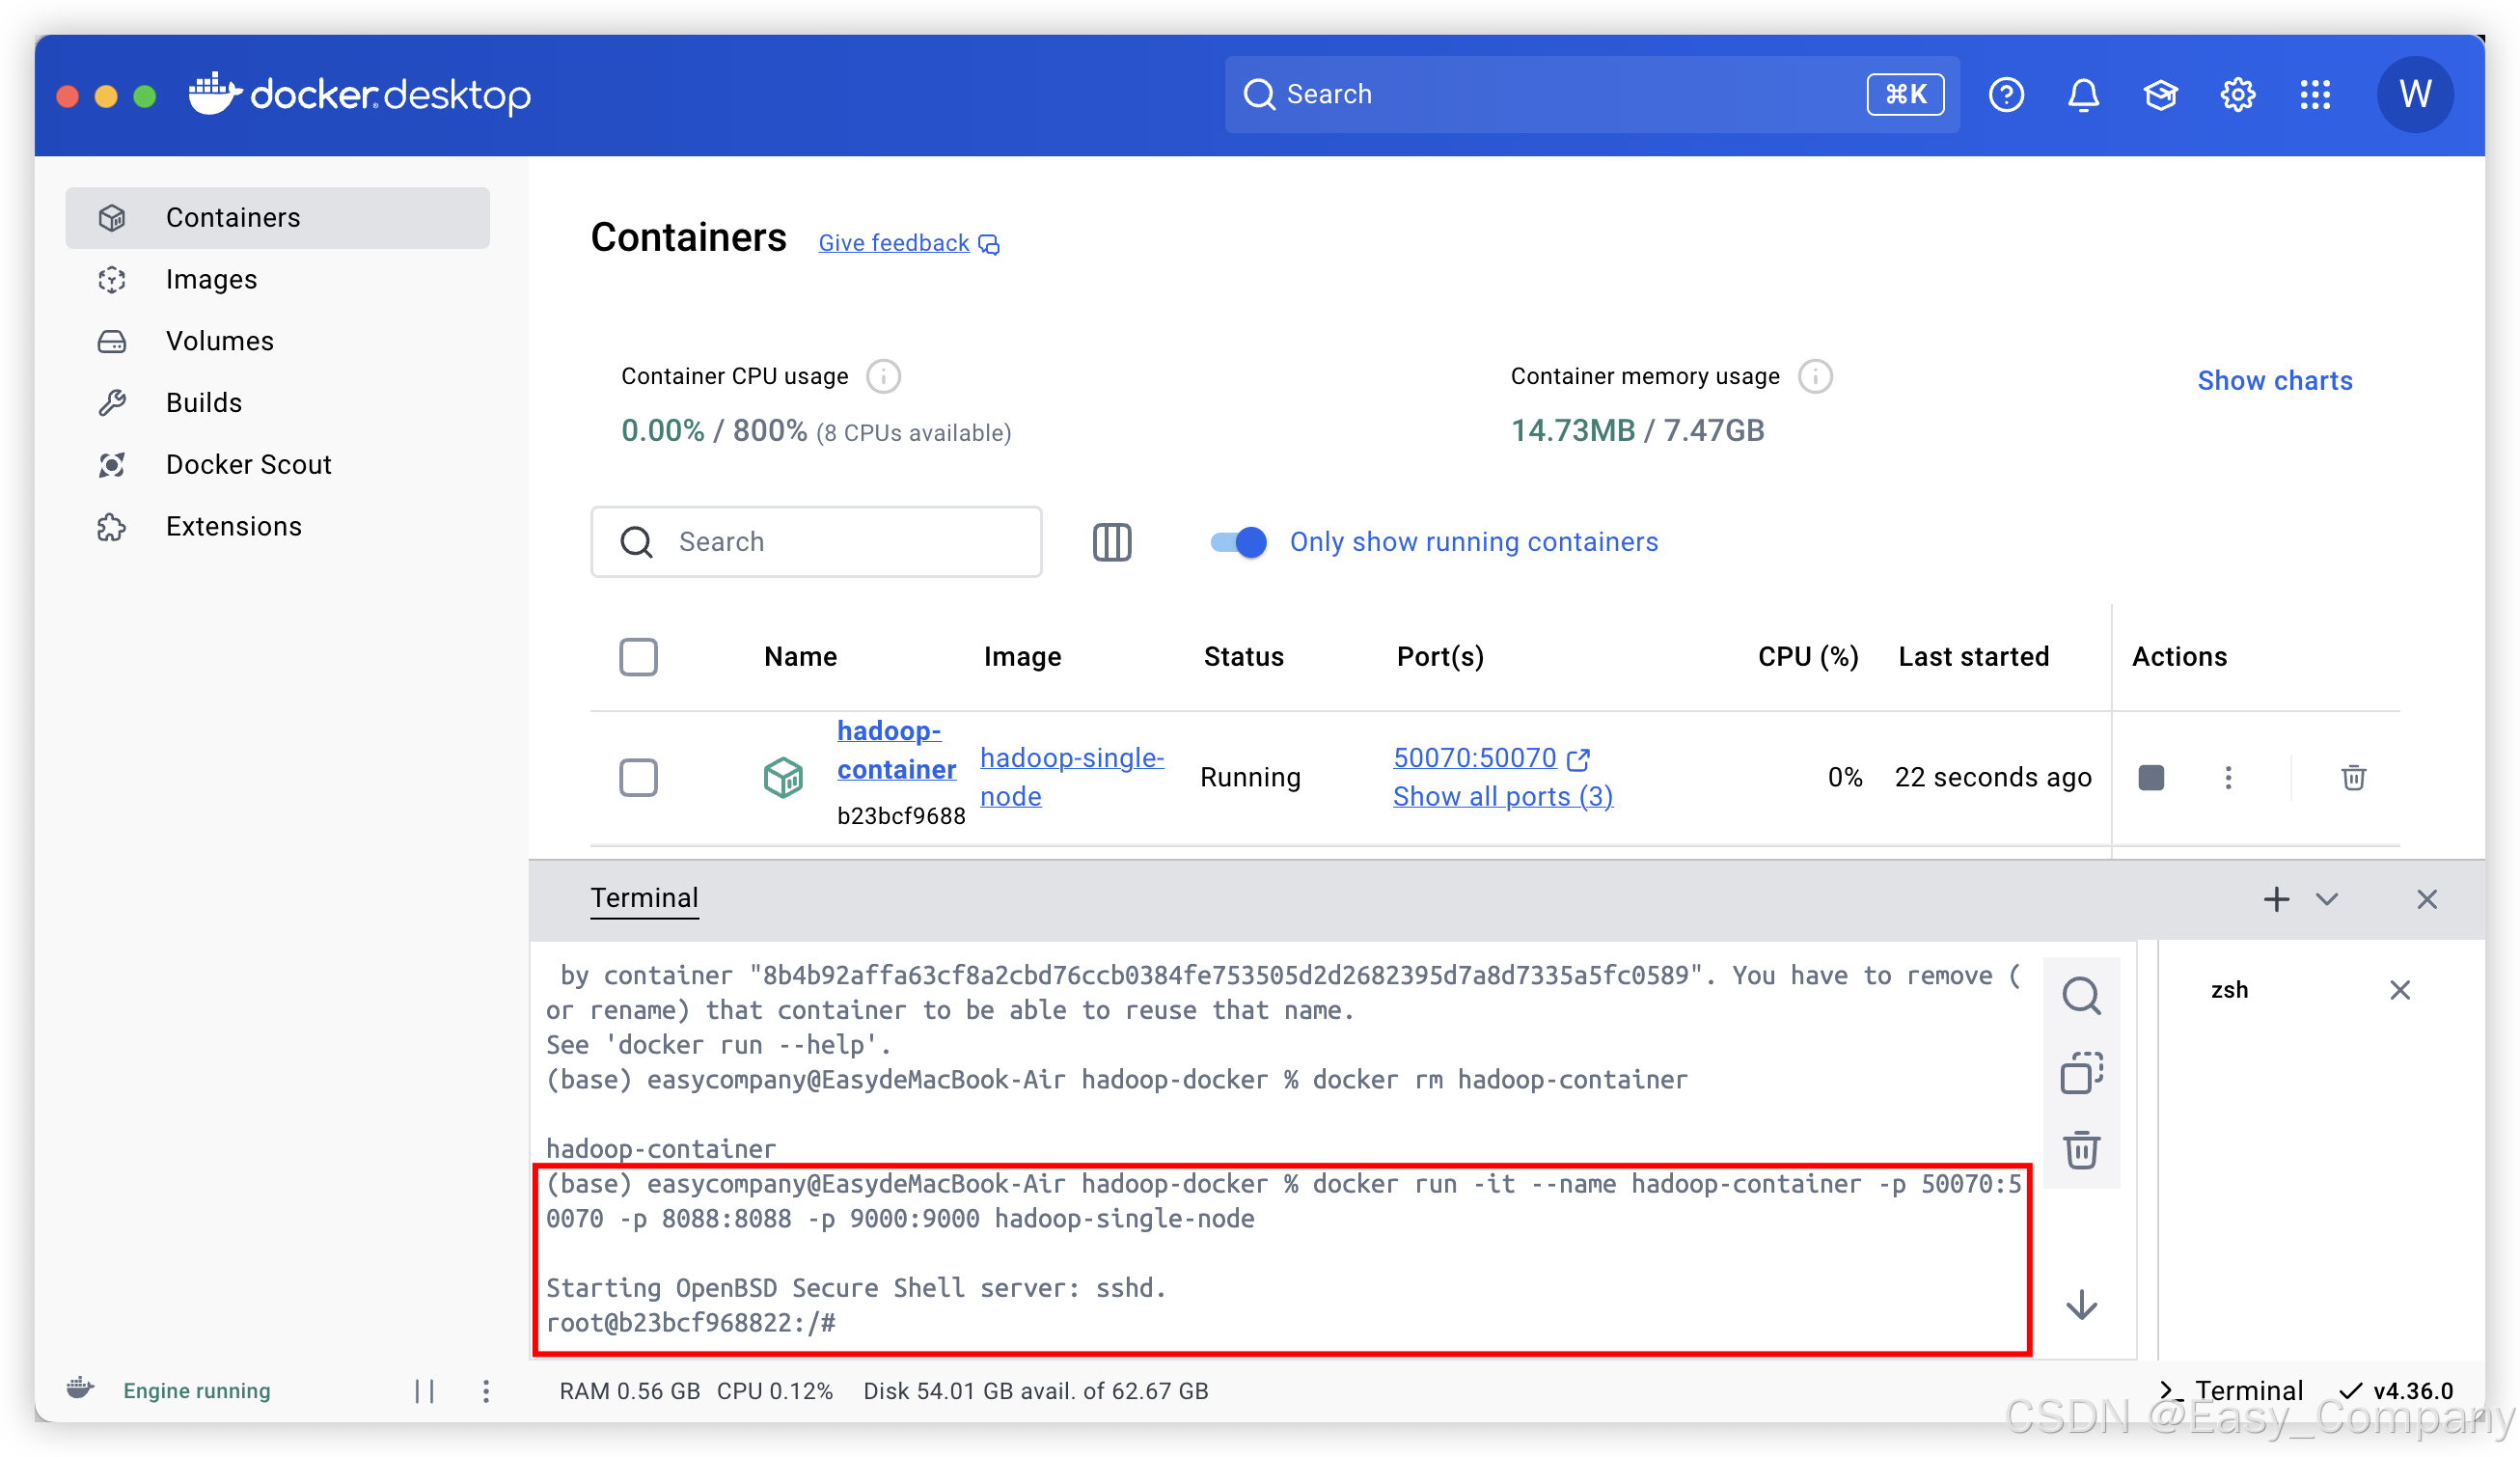Click Show charts

pos(2274,380)
